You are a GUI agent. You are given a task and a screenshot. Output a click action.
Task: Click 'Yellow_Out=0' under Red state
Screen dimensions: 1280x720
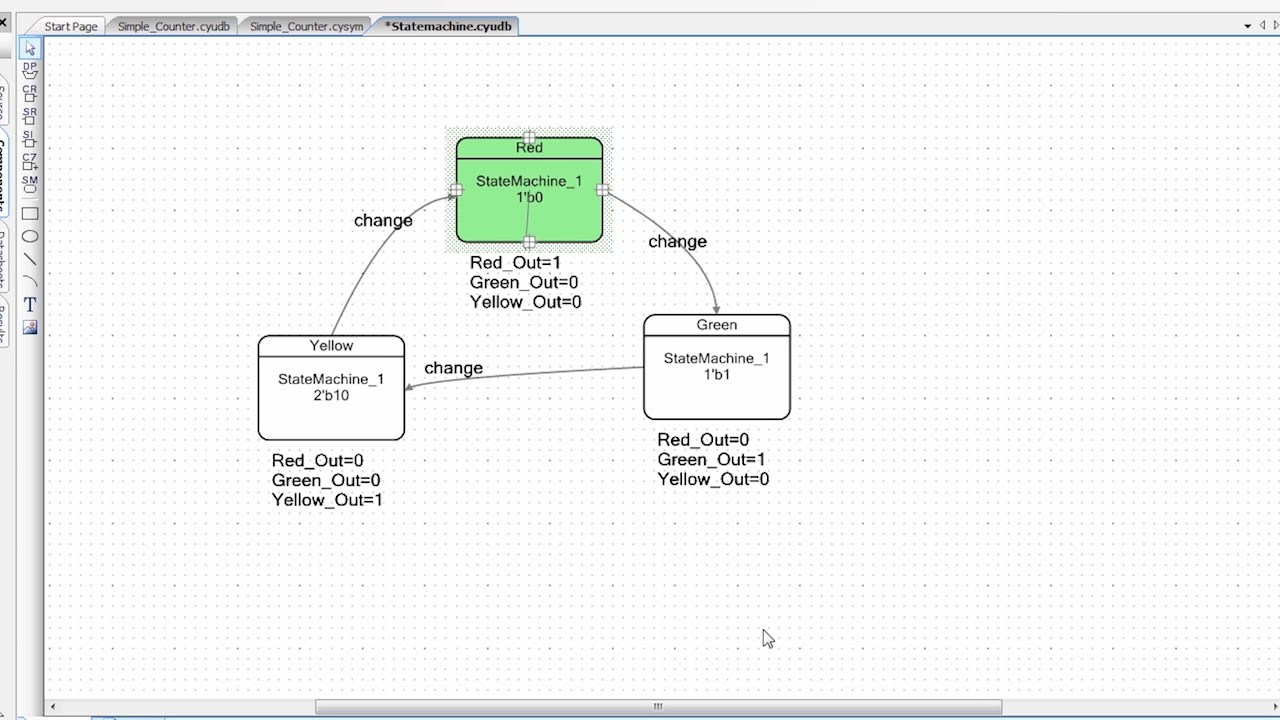tap(526, 302)
